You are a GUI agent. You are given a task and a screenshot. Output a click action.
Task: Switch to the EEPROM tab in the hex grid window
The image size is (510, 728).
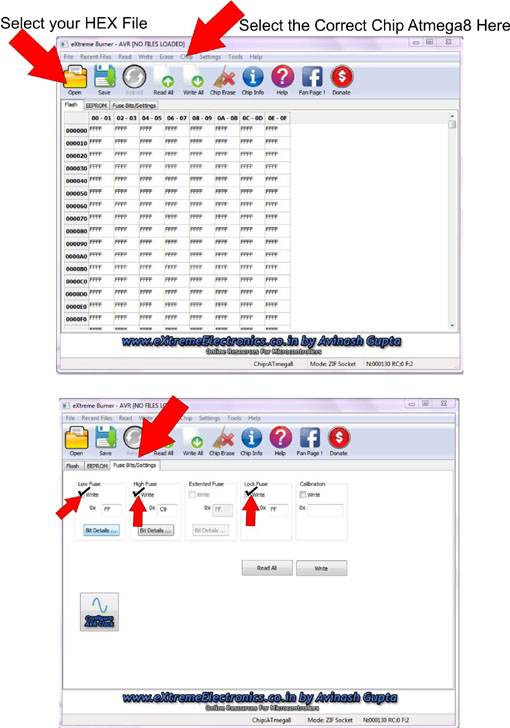[x=96, y=105]
